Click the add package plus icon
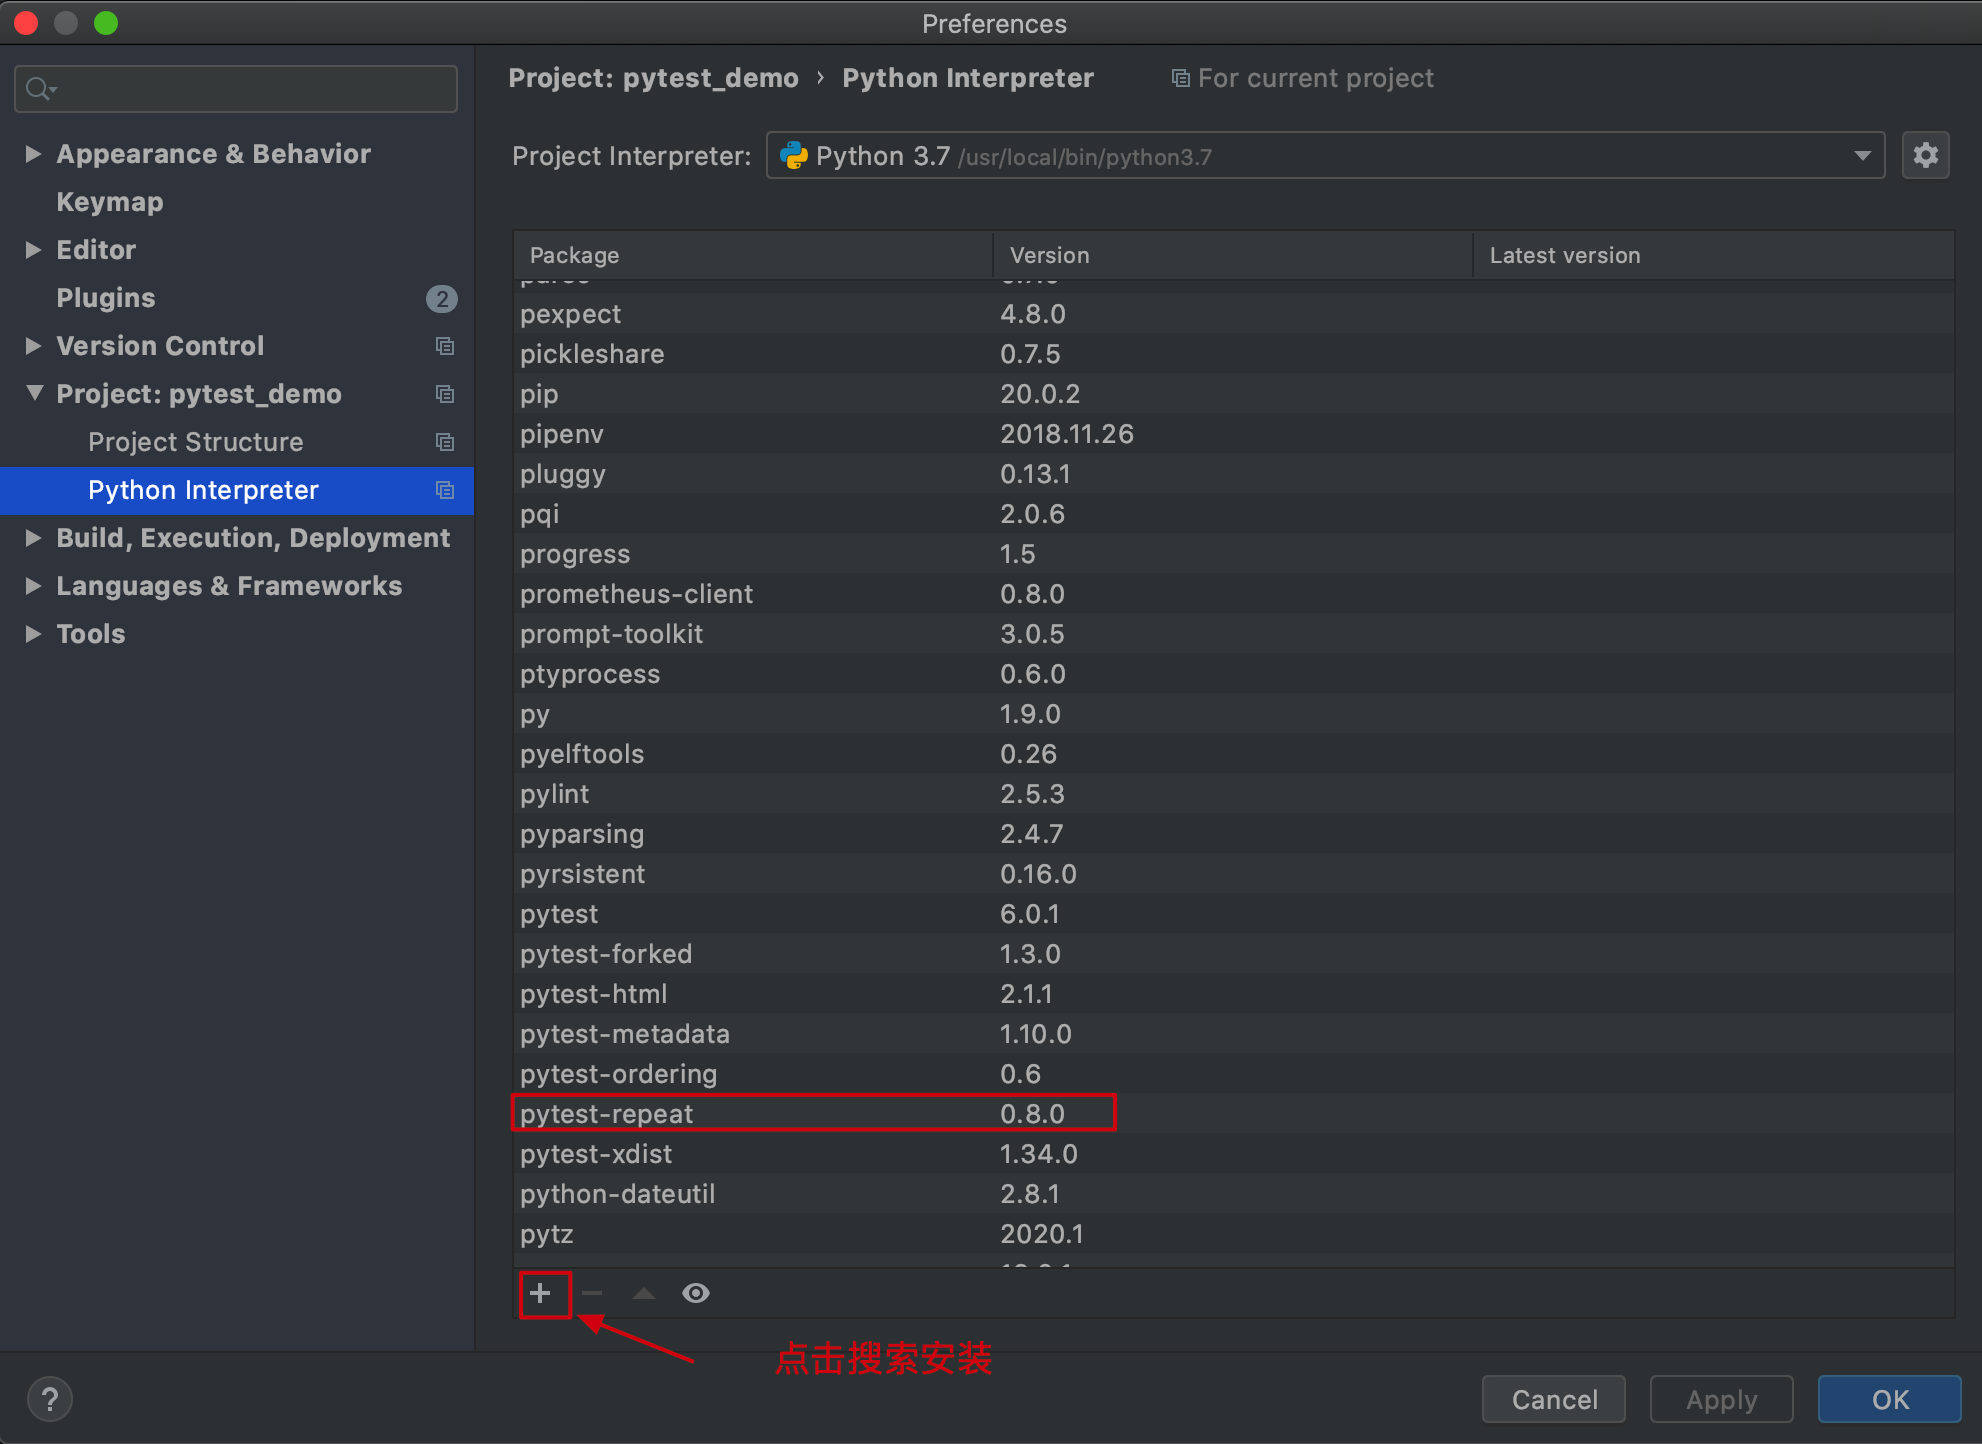1982x1444 pixels. pyautogui.click(x=540, y=1293)
